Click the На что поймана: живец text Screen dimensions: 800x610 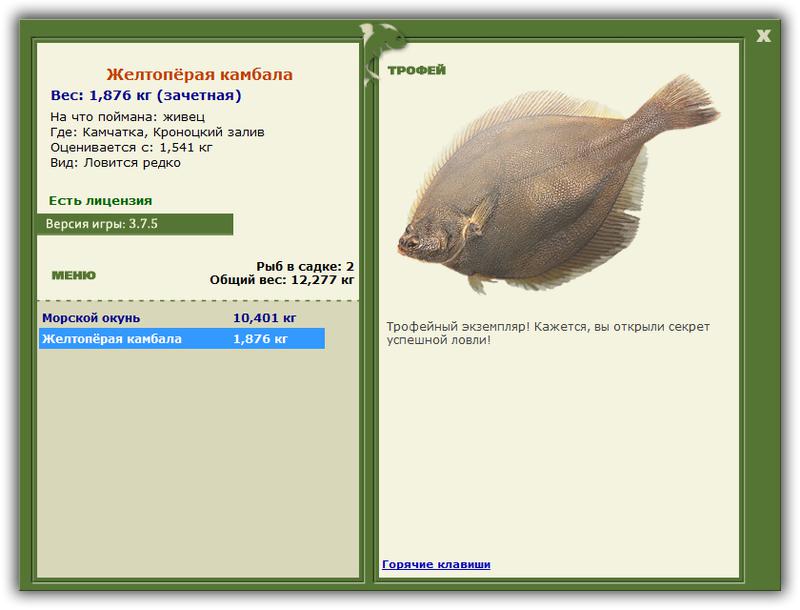point(128,117)
